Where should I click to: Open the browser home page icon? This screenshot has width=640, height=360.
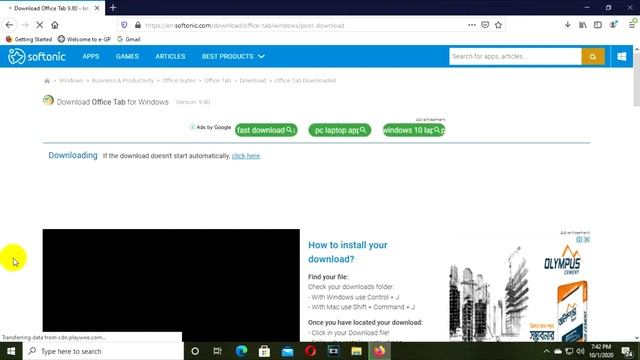click(55, 25)
